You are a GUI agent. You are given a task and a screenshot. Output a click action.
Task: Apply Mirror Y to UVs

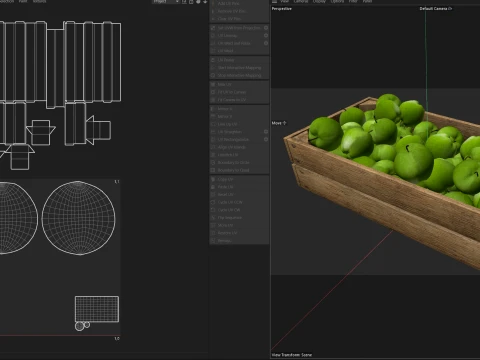[239, 117]
